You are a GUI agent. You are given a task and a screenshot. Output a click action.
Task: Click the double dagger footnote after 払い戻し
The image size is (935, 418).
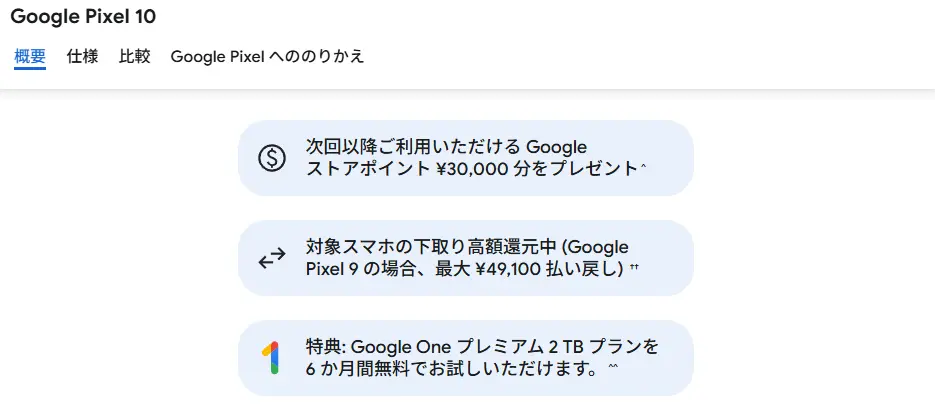(x=633, y=268)
